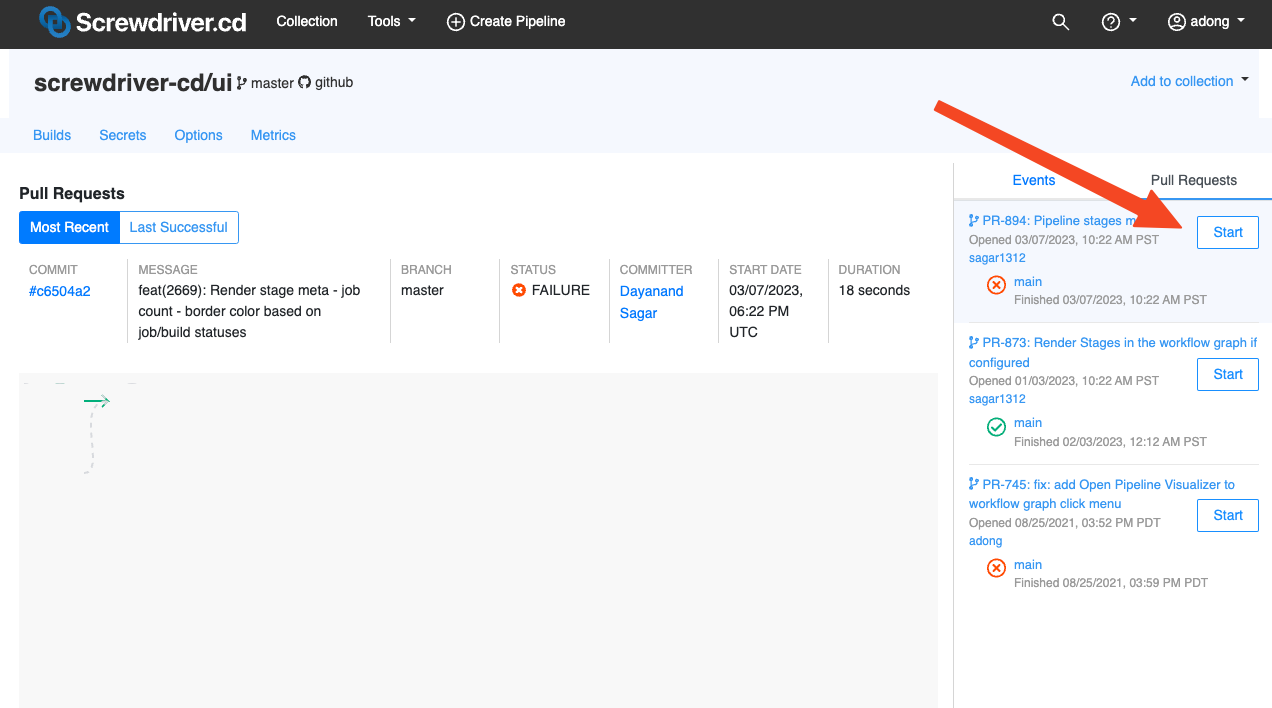Expand the help menu dropdown arrow
Image resolution: width=1272 pixels, height=708 pixels.
coord(1133,21)
